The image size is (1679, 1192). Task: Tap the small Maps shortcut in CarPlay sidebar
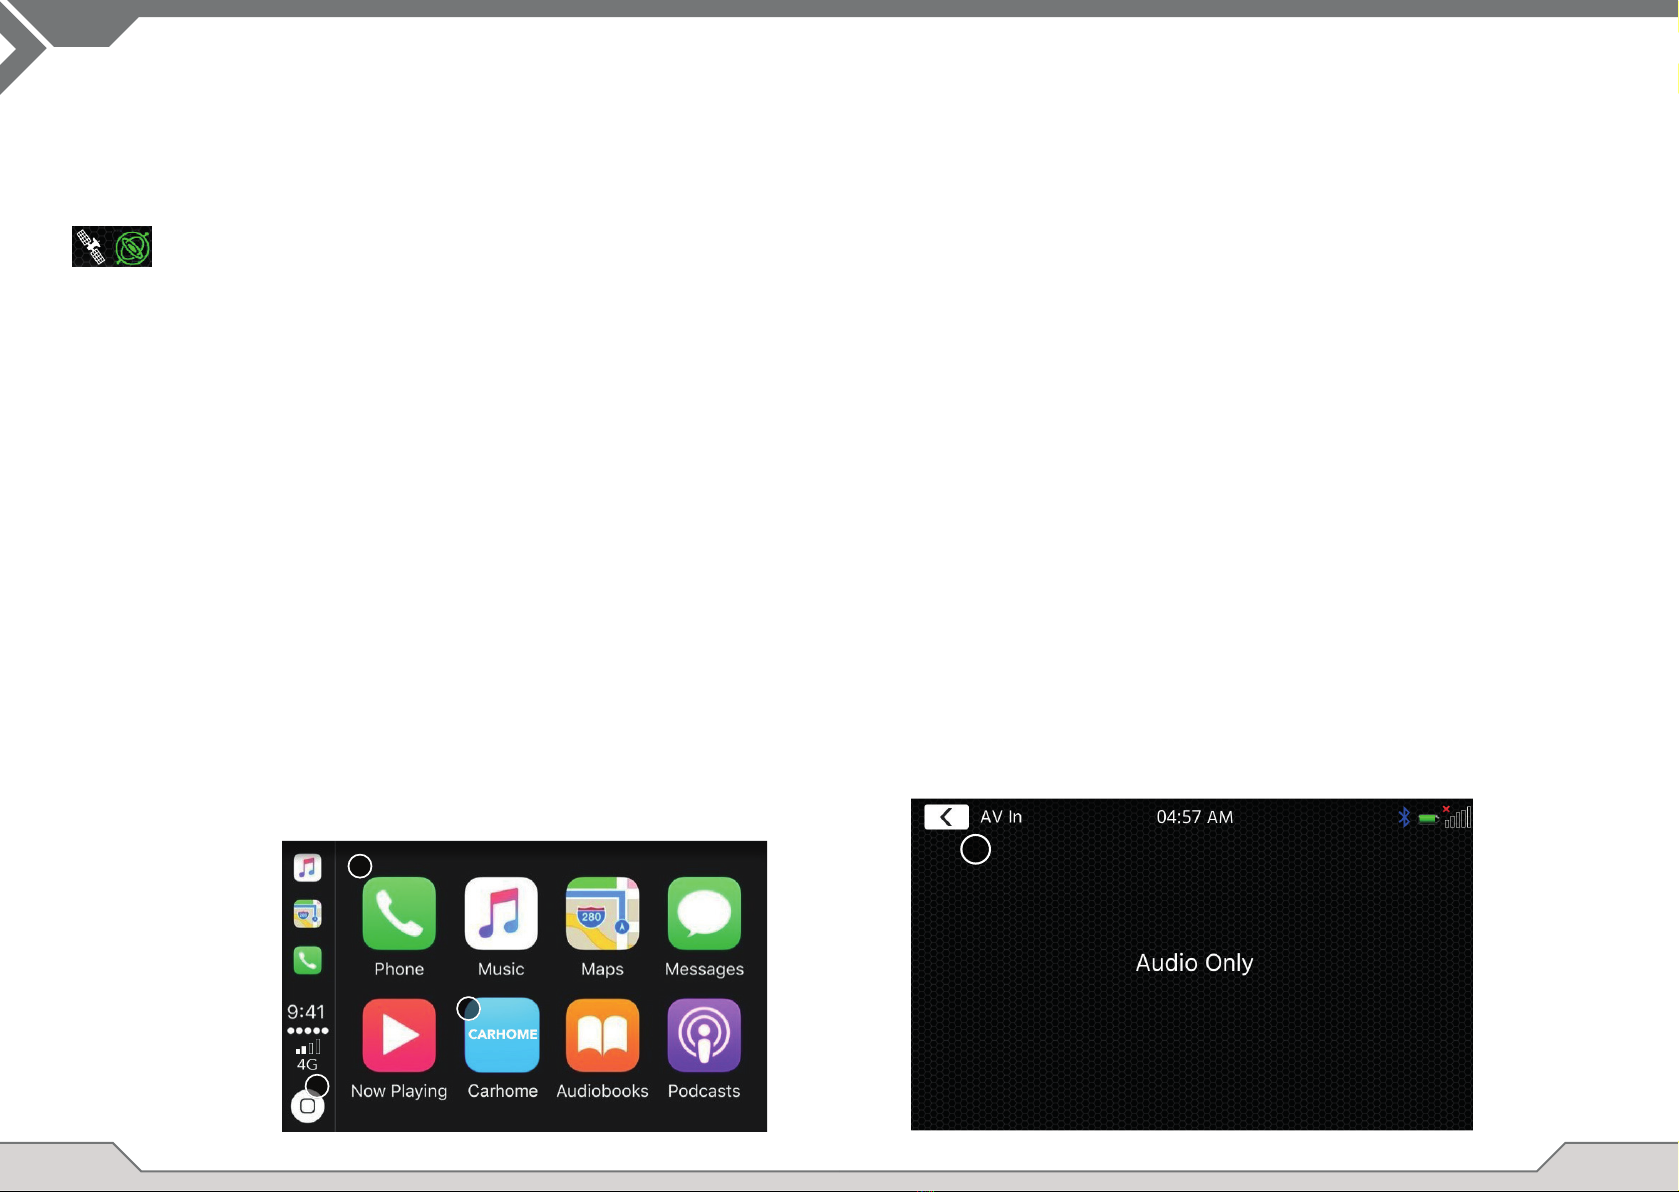pyautogui.click(x=308, y=914)
